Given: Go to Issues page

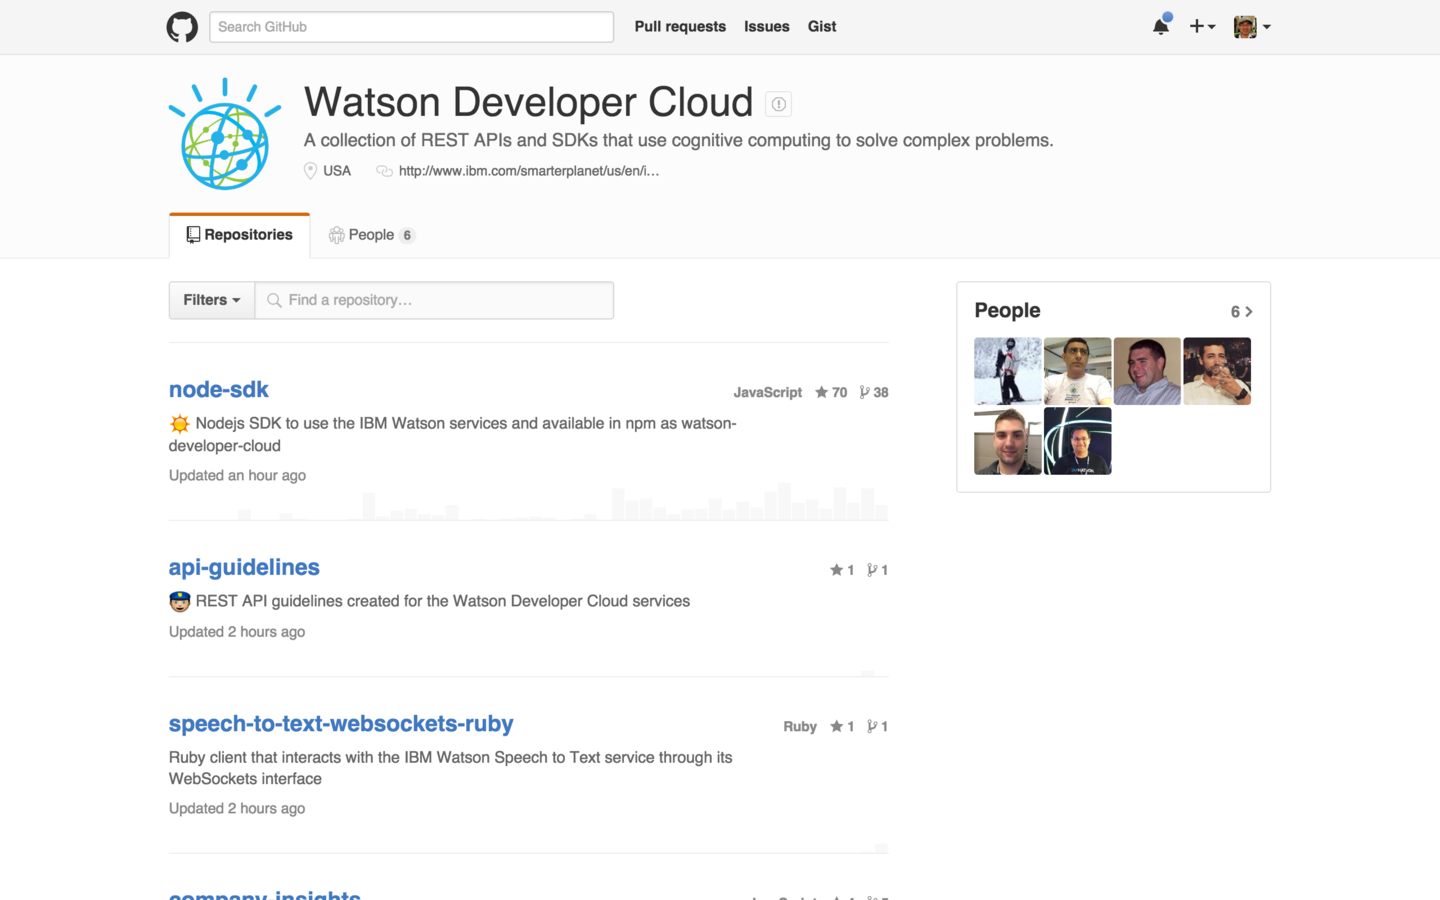Looking at the screenshot, I should click(767, 27).
